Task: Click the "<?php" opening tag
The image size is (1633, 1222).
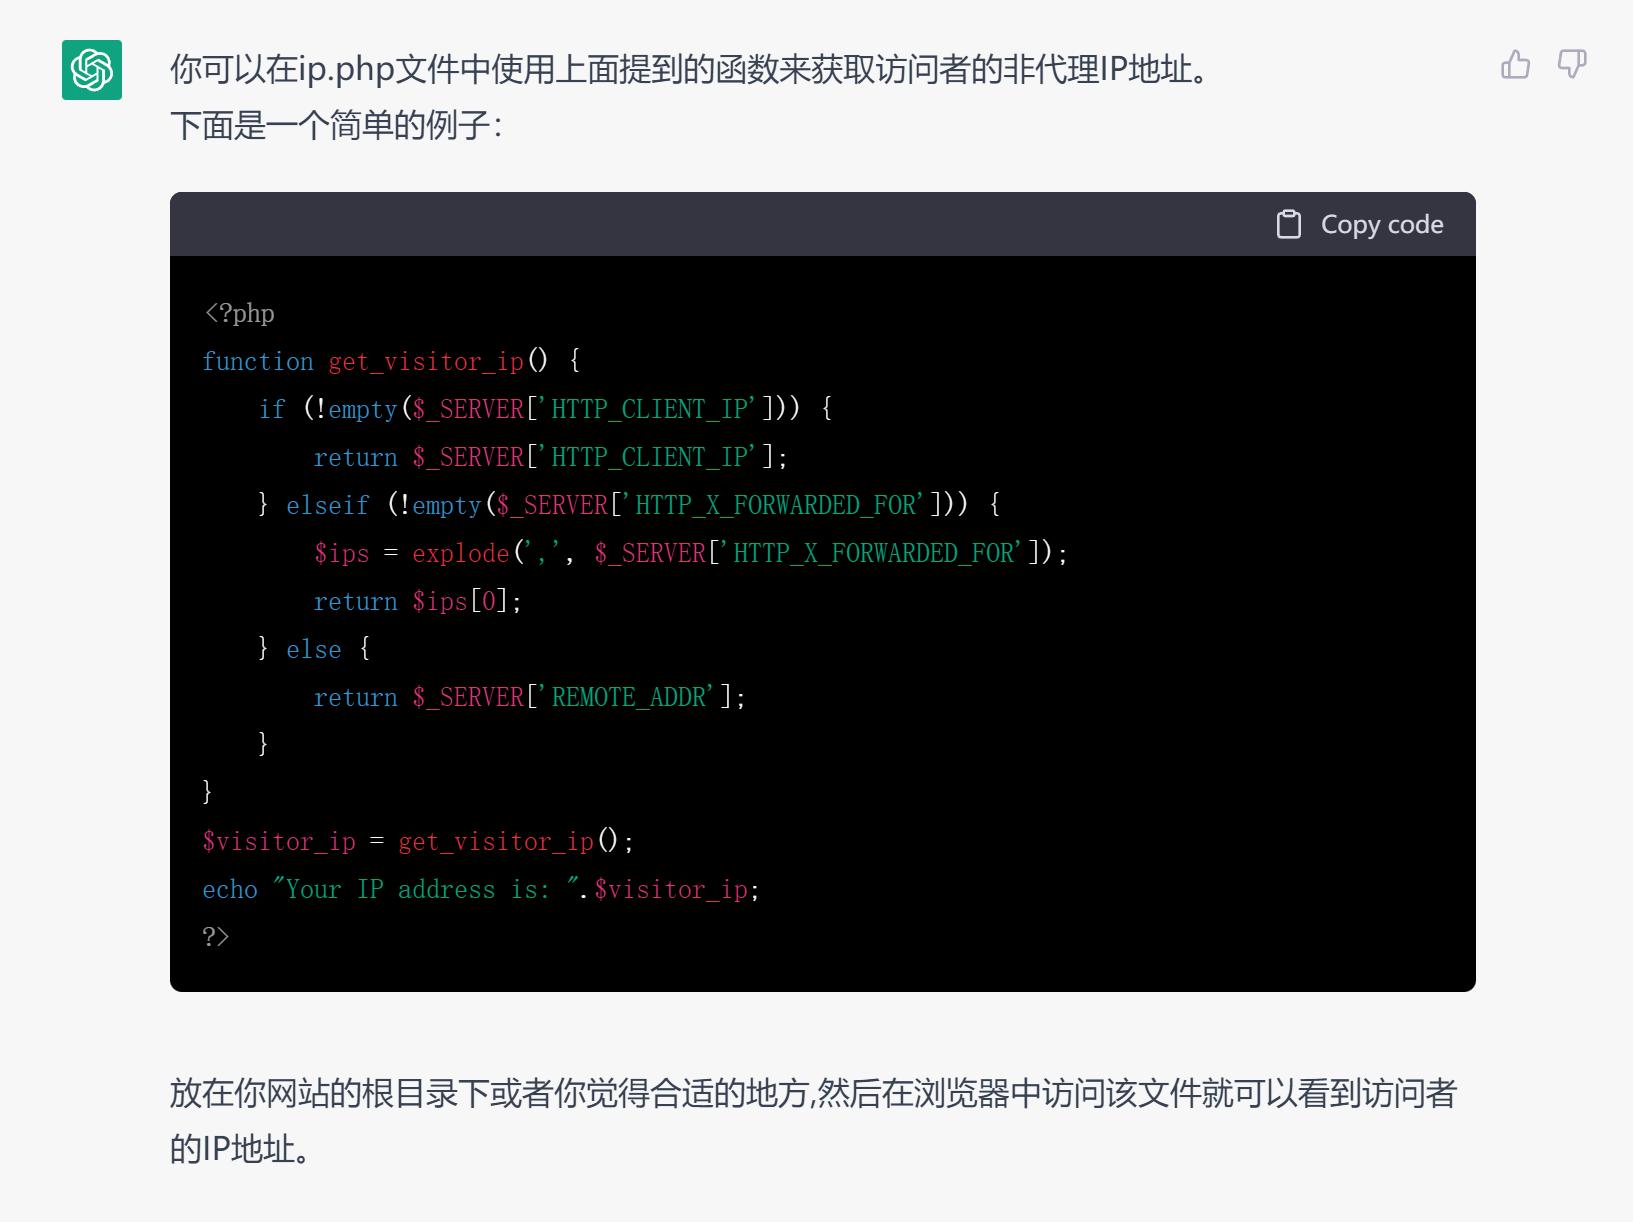Action: click(x=239, y=313)
